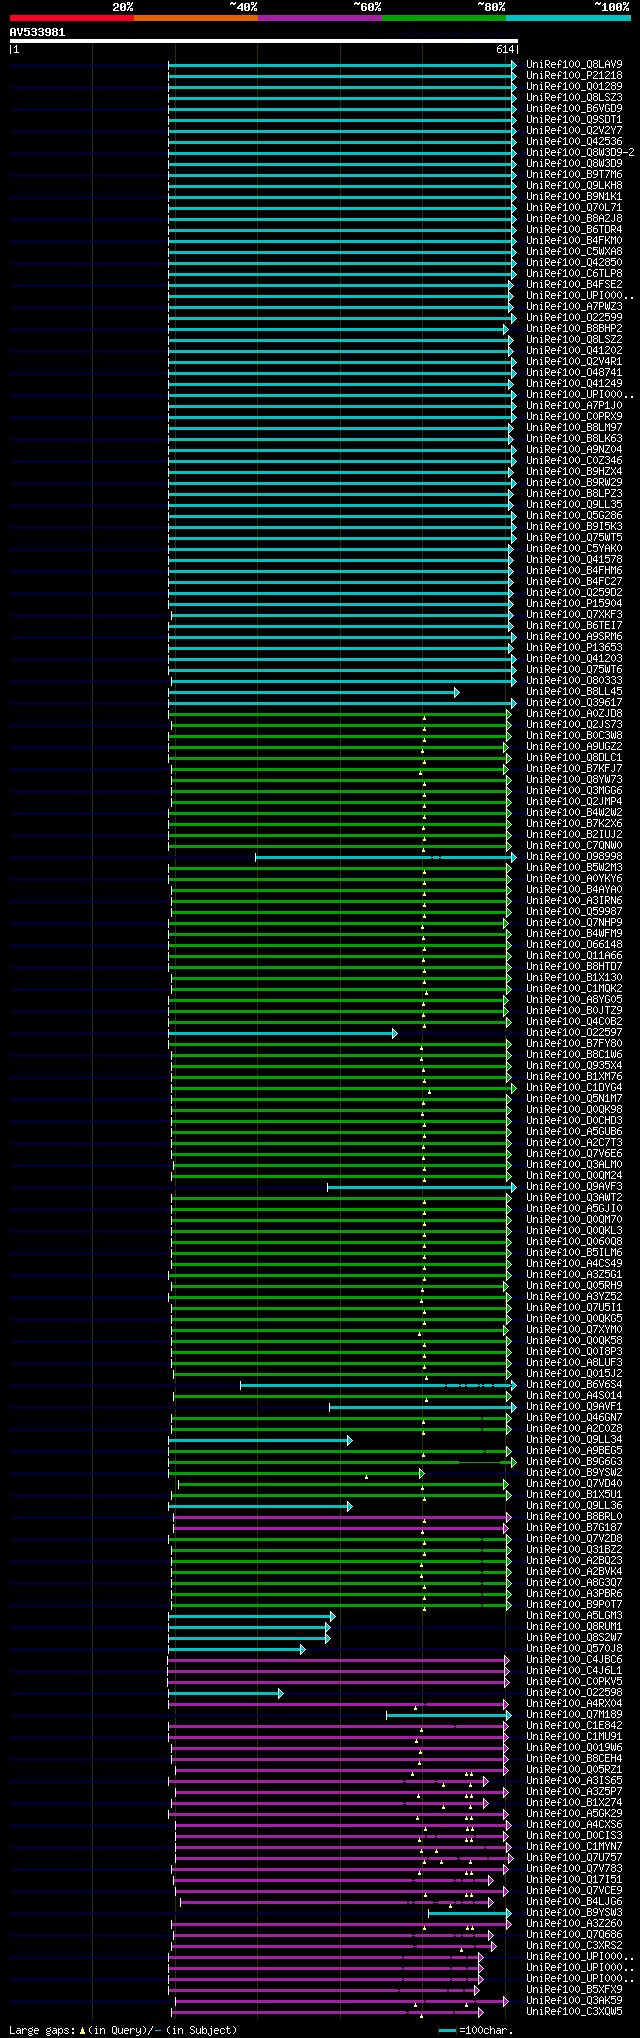This screenshot has height=2038, width=640.
Task: Click purple alignment bar of UniRef100_B8BRL0
Action: [x=342, y=1516]
